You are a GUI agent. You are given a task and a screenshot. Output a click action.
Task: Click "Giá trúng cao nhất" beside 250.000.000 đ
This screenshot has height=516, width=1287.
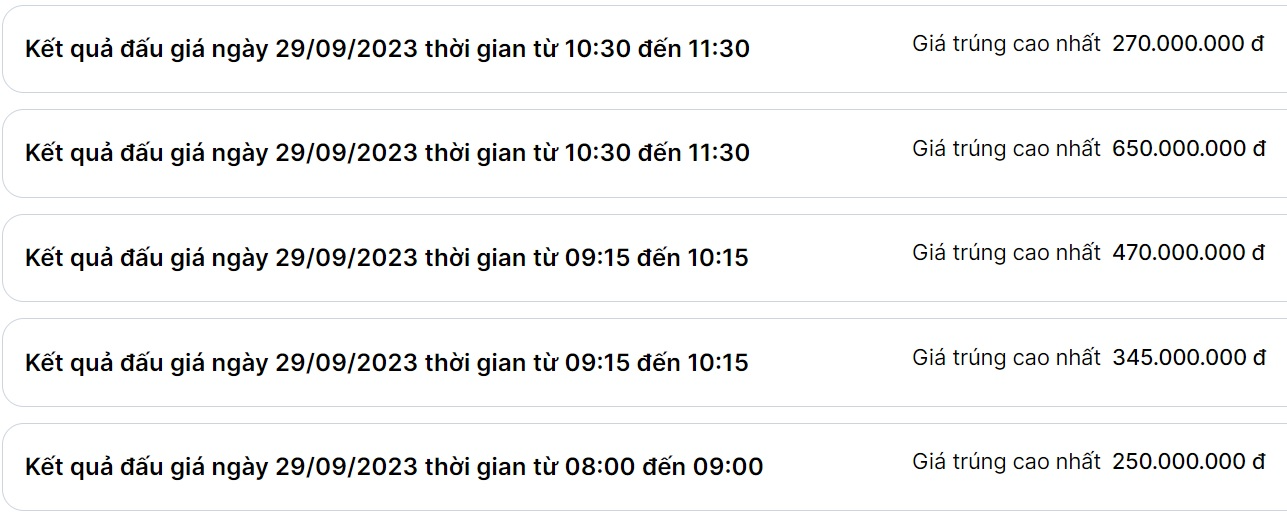[1006, 462]
